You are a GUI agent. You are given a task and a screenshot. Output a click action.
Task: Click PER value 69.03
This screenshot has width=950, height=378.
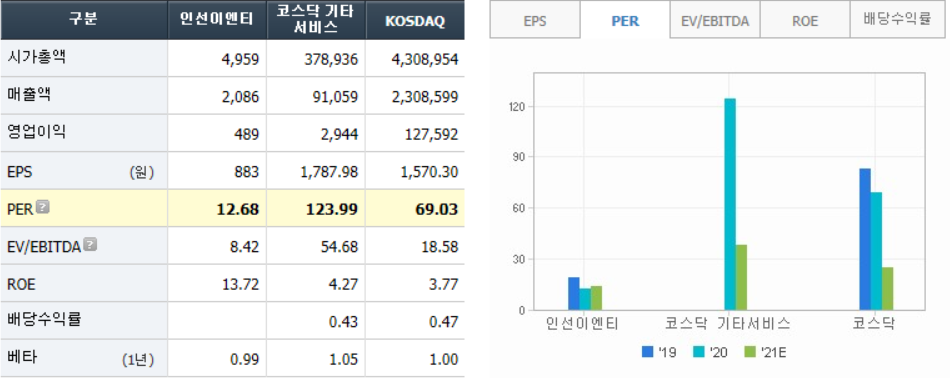437,210
